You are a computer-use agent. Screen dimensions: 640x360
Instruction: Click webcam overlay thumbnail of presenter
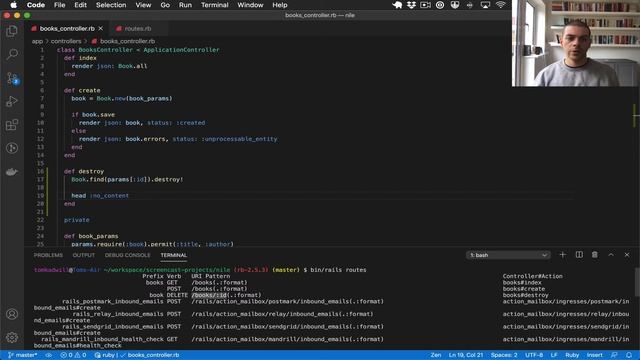coord(576,43)
